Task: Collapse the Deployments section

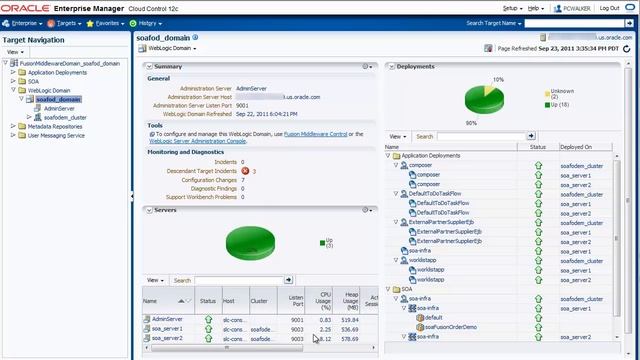Action: coord(392,66)
